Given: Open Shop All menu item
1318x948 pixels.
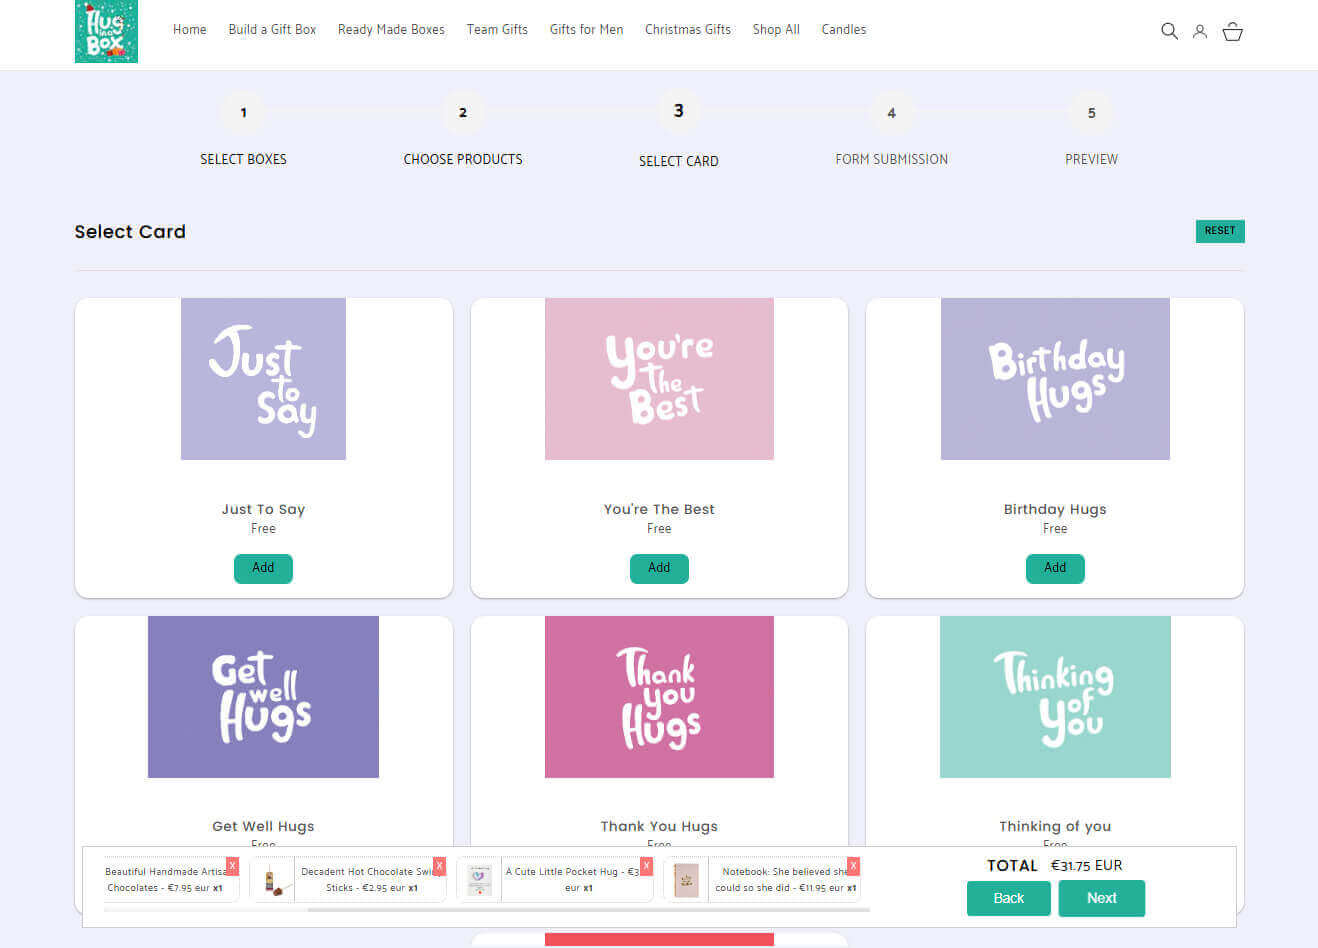Looking at the screenshot, I should click(x=776, y=30).
